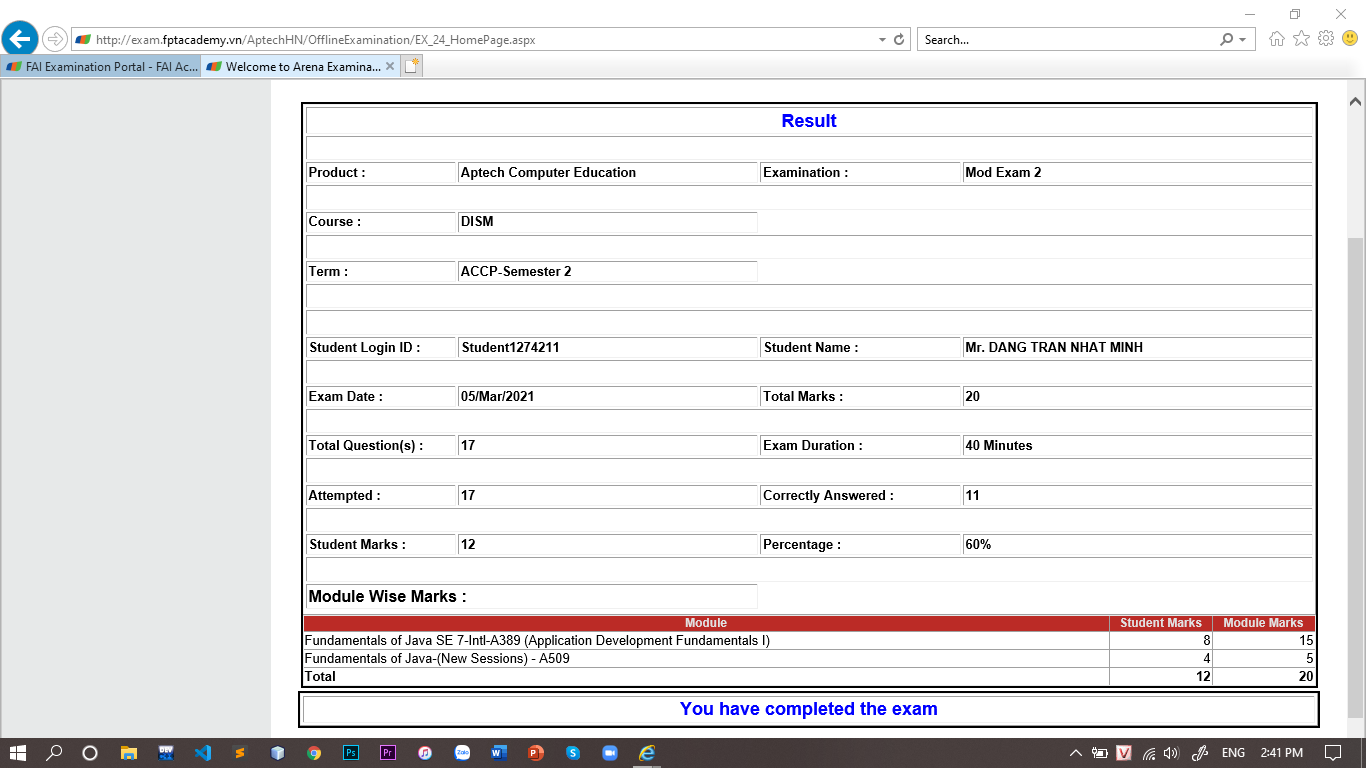Click the Fundamentals of Java-(New Sessions) - A509 row
The height and width of the screenshot is (768, 1366).
809,659
